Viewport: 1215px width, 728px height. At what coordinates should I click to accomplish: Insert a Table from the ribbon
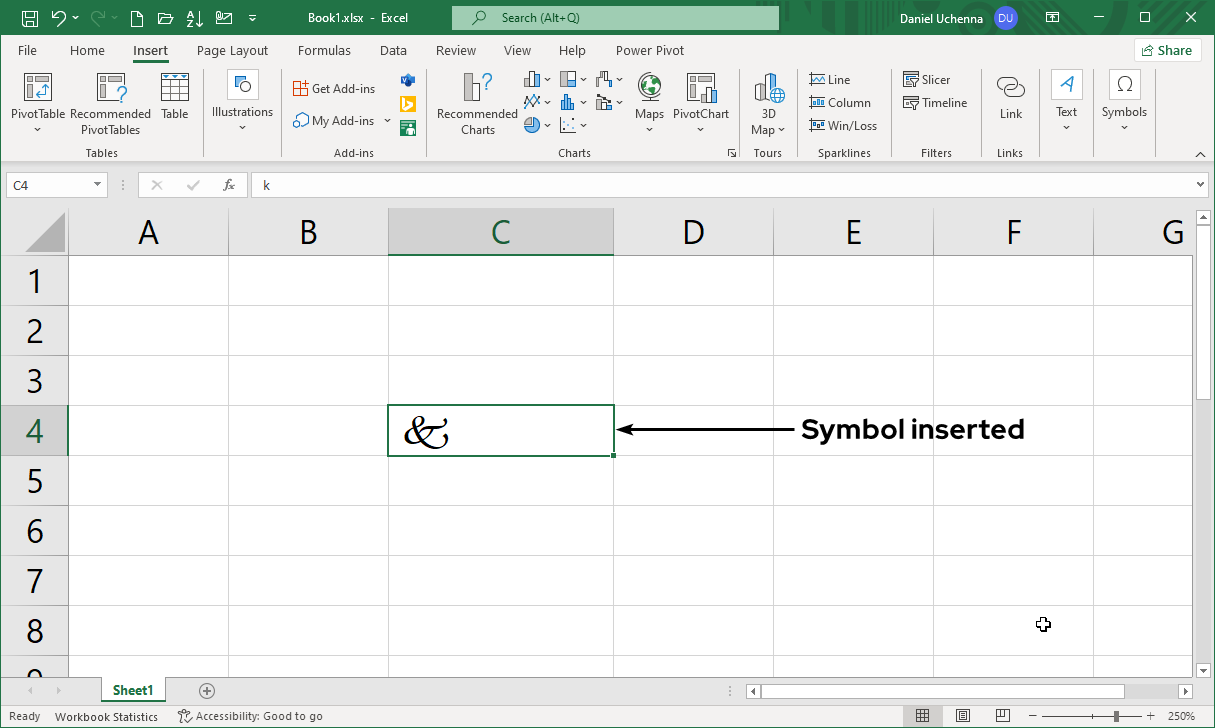(x=175, y=96)
